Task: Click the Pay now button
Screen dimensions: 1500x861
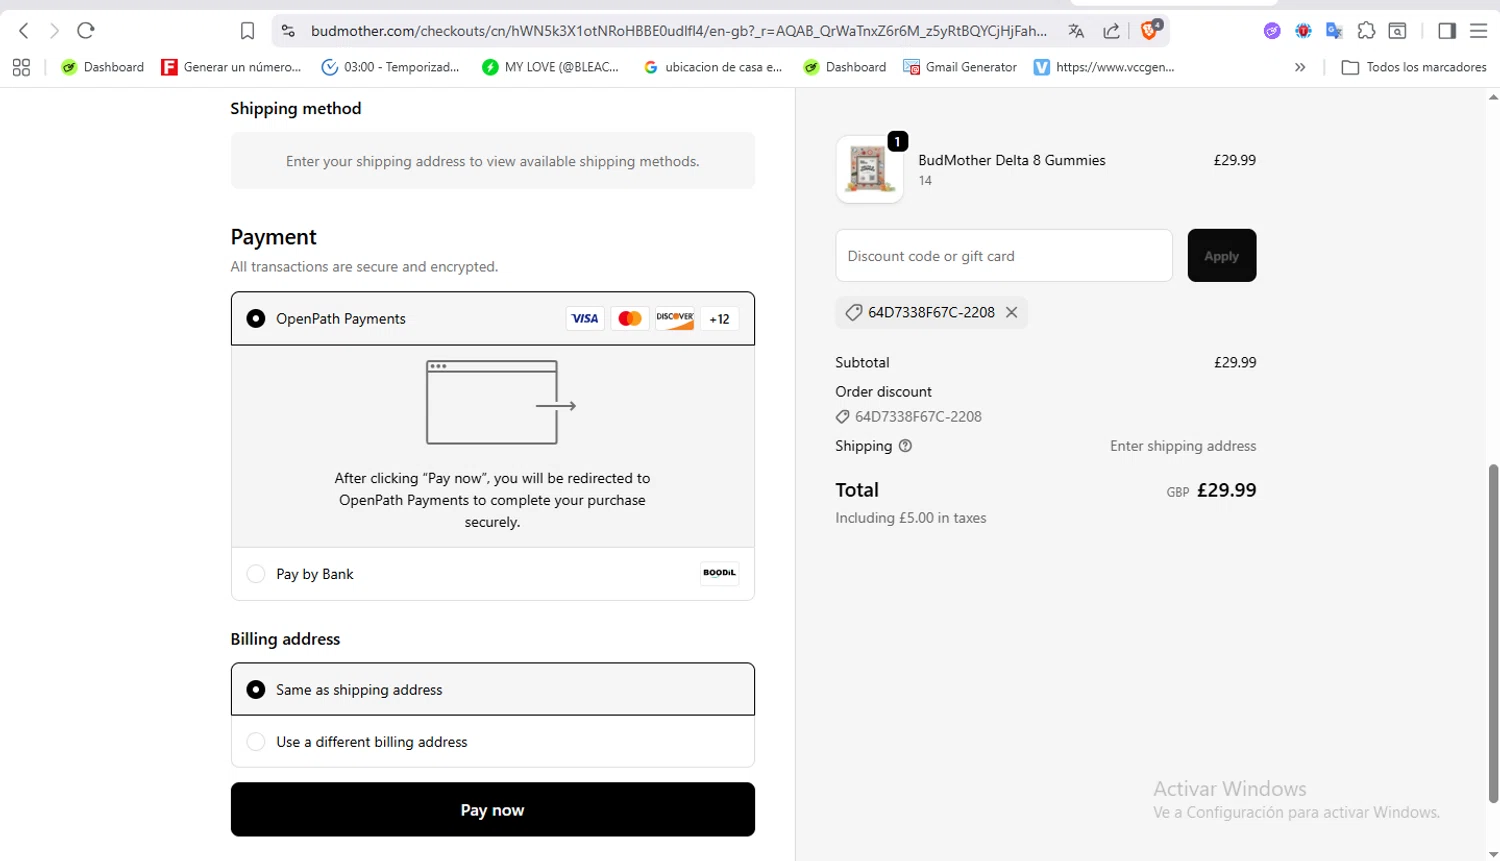Action: tap(493, 809)
